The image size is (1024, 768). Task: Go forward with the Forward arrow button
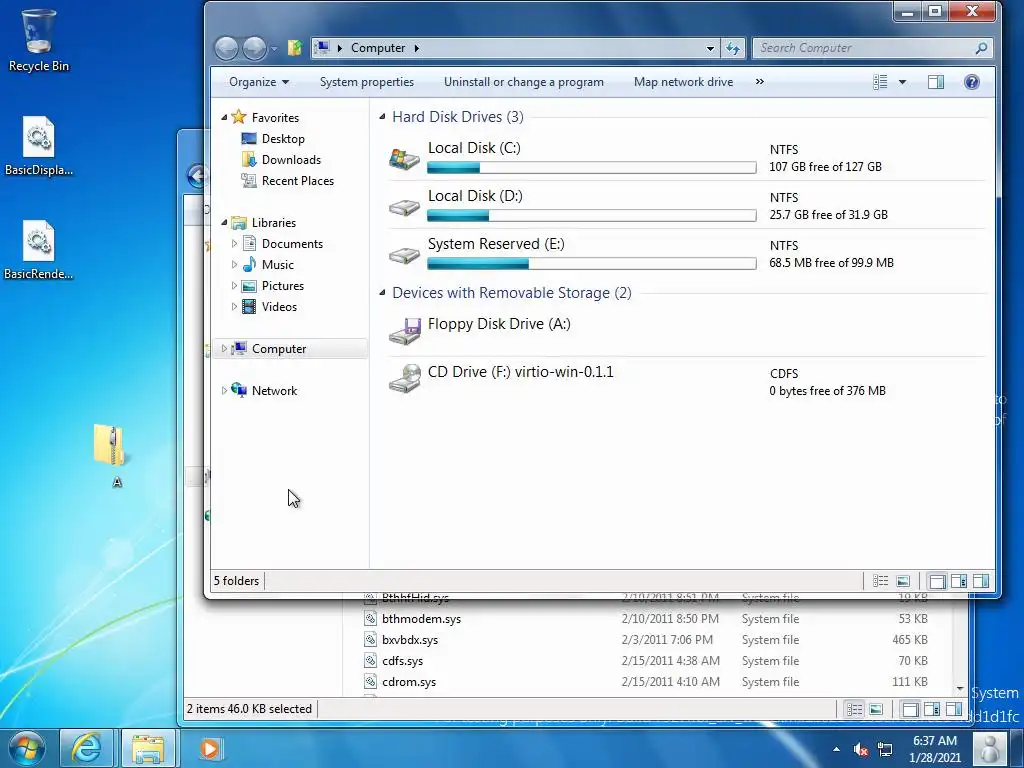(254, 48)
